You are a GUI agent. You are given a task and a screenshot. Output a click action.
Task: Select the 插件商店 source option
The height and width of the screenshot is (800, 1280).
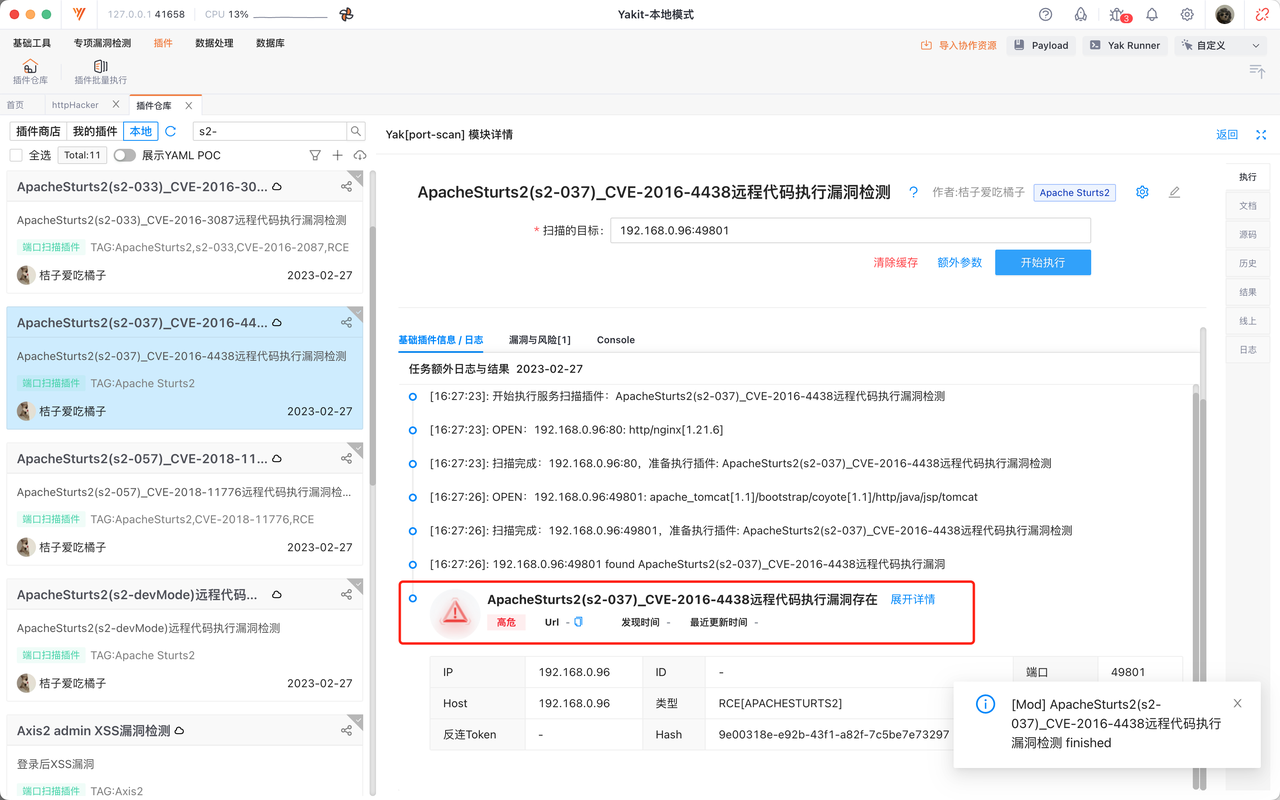38,131
